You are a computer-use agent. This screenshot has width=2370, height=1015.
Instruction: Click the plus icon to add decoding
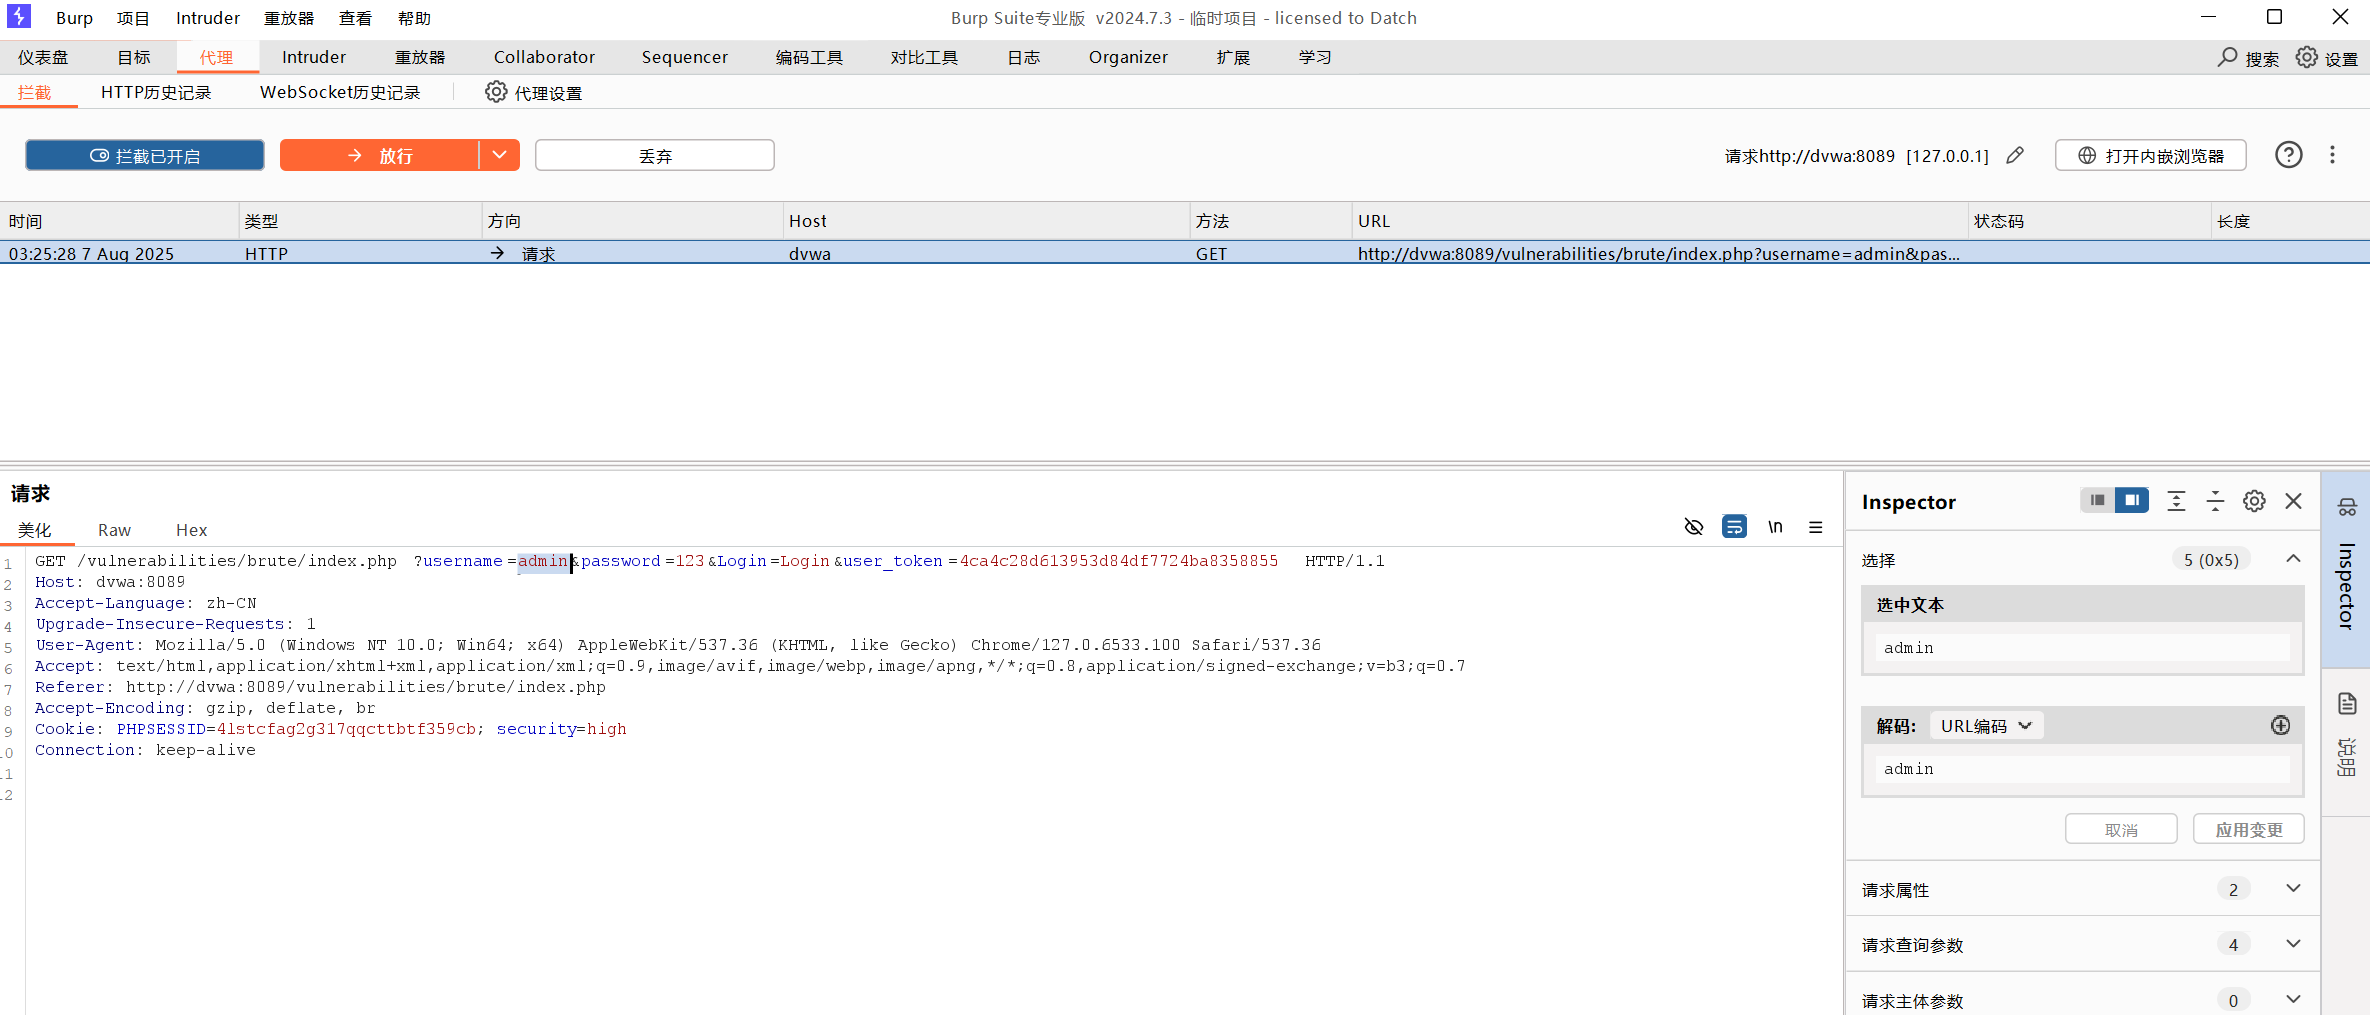[2280, 726]
